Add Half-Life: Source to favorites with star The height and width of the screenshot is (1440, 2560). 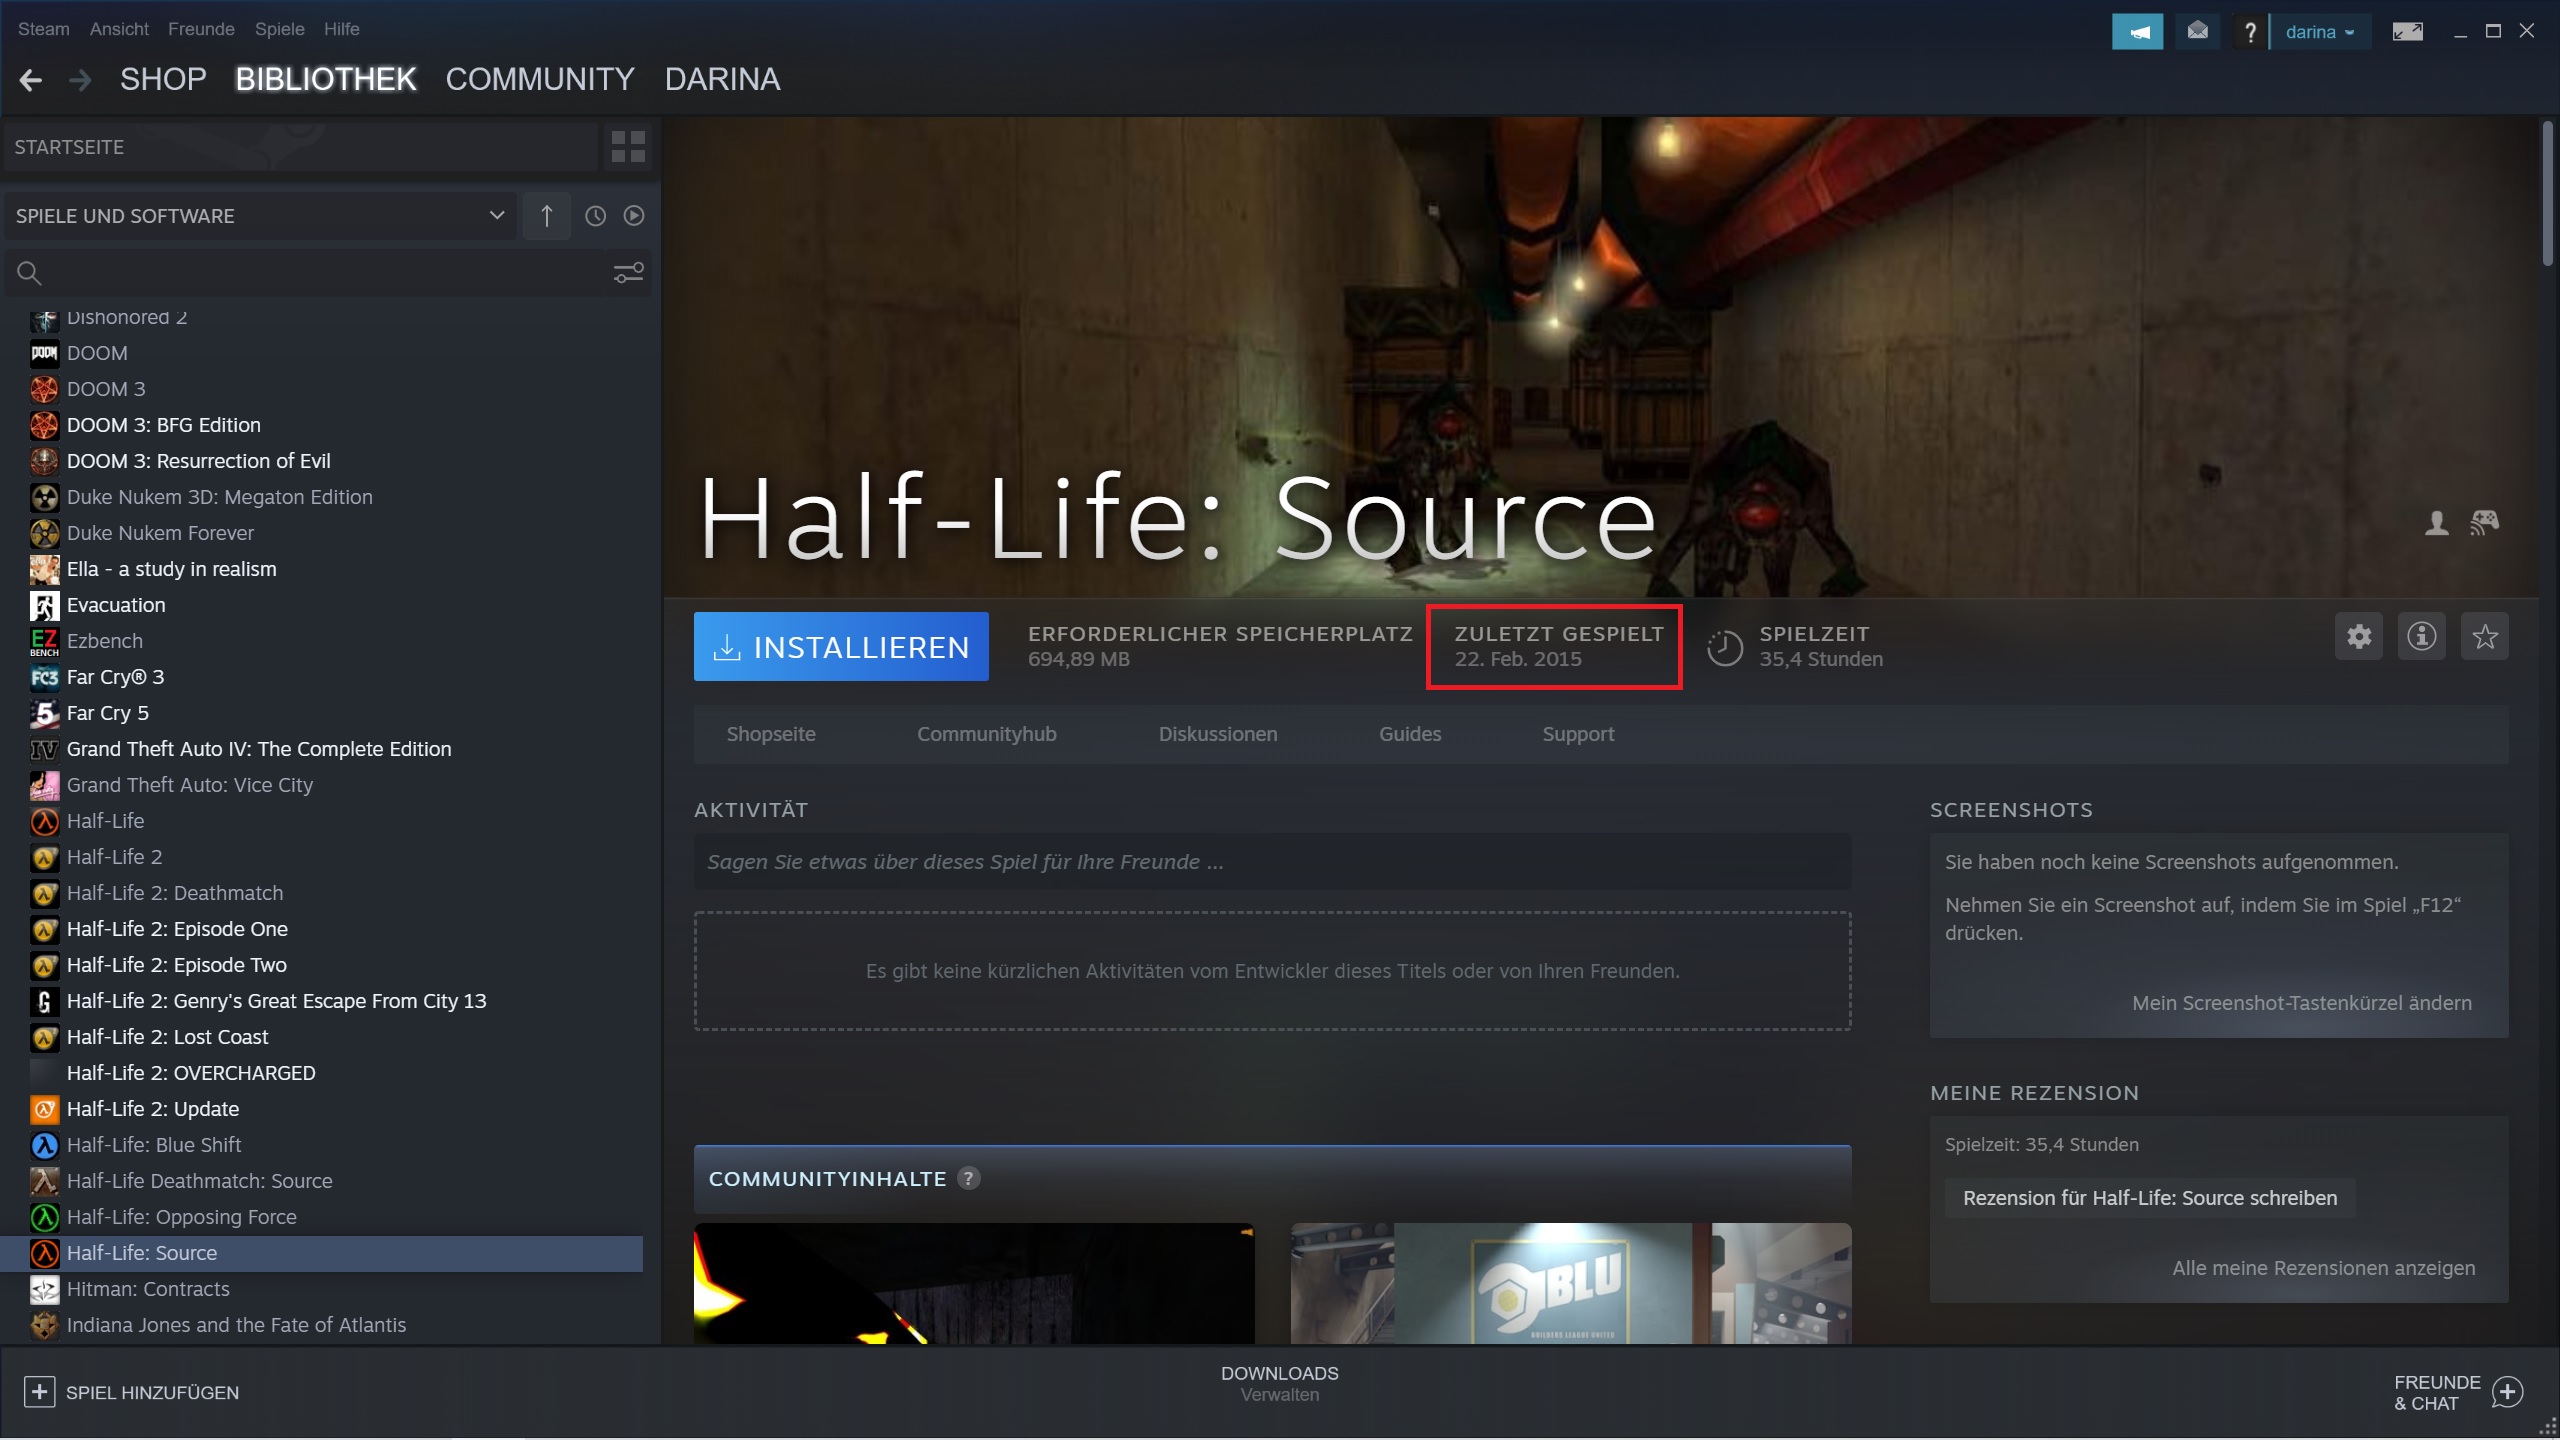point(2484,637)
